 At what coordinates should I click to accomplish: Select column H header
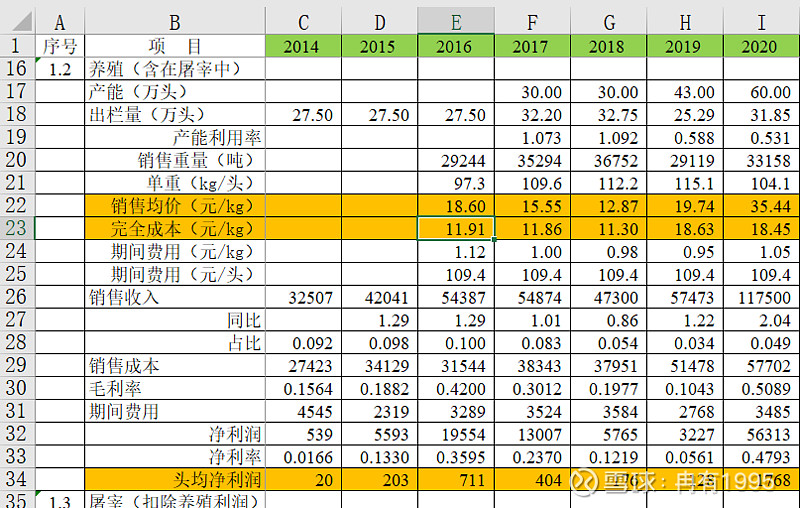point(685,22)
